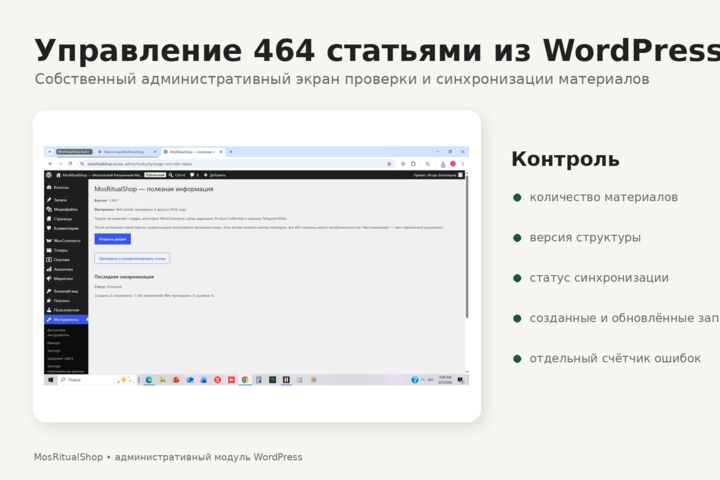
Task: Click the blue Открыть раздел button
Action: tap(112, 239)
